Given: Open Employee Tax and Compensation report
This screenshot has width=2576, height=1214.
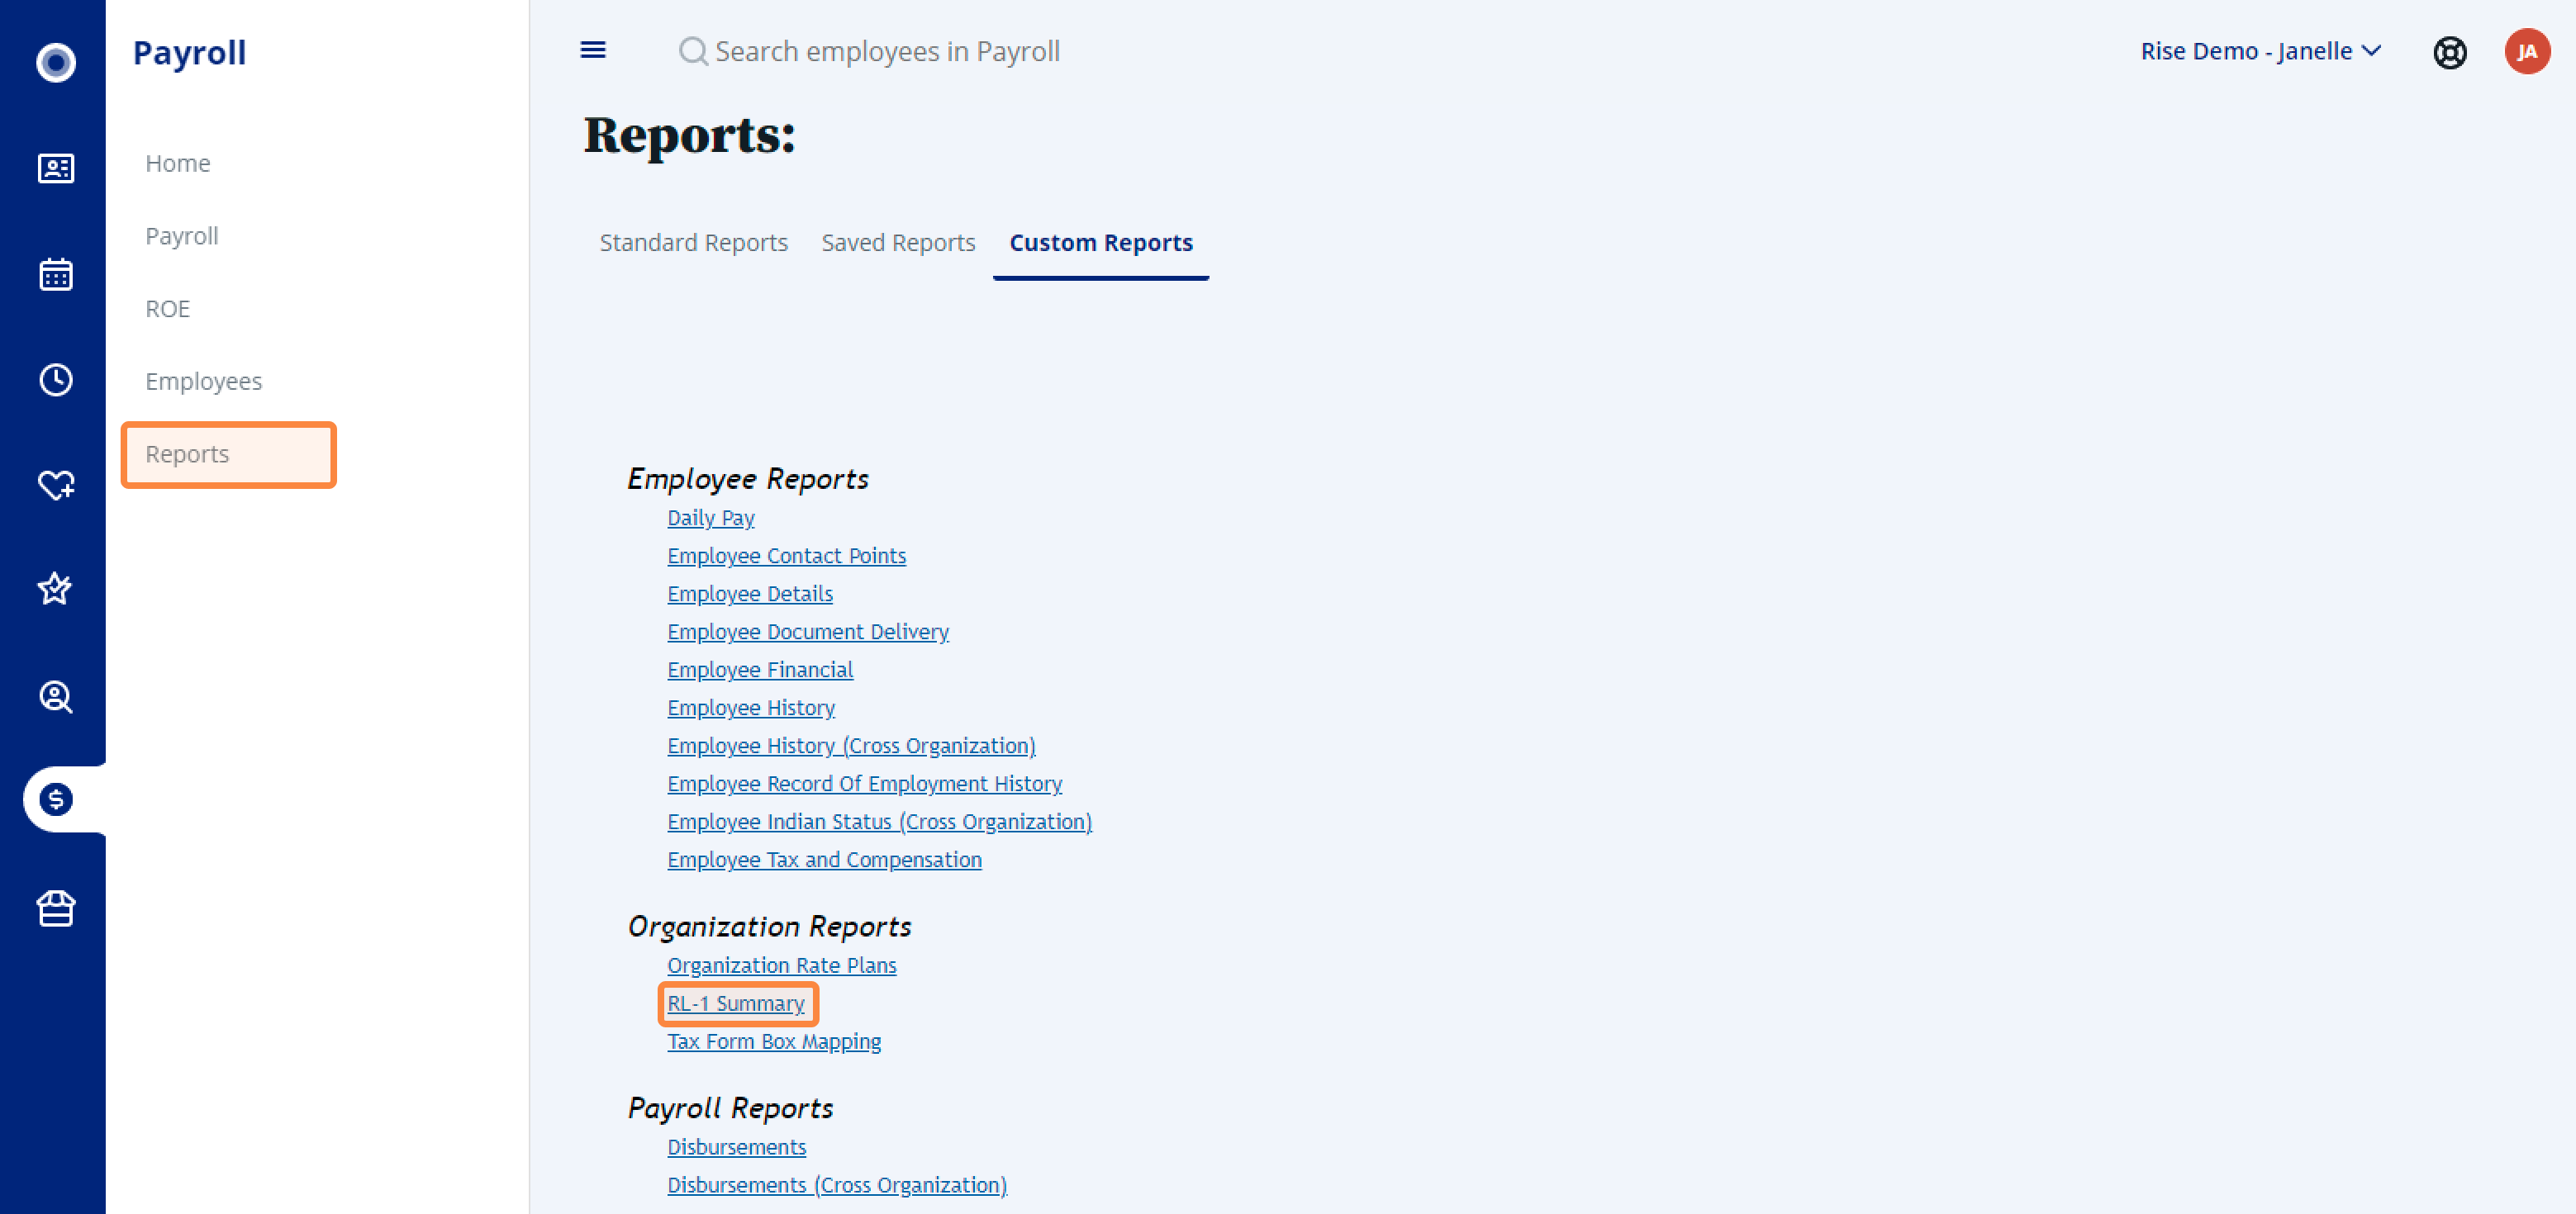Looking at the screenshot, I should coord(824,860).
